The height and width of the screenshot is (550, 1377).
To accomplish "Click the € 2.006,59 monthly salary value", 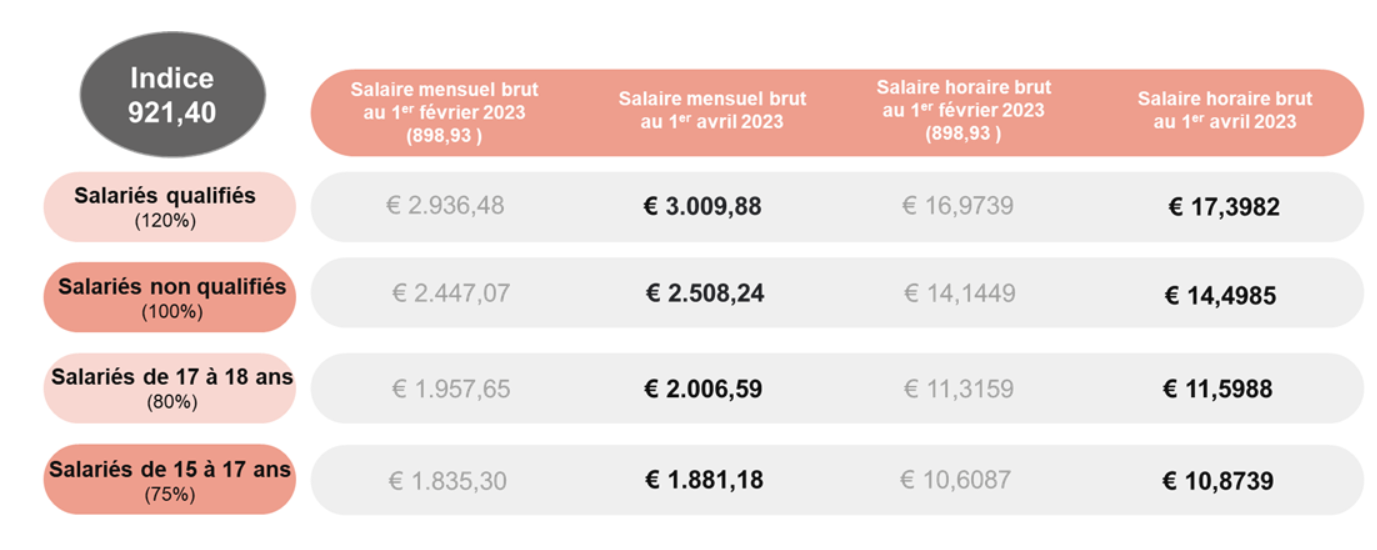I will click(x=703, y=388).
